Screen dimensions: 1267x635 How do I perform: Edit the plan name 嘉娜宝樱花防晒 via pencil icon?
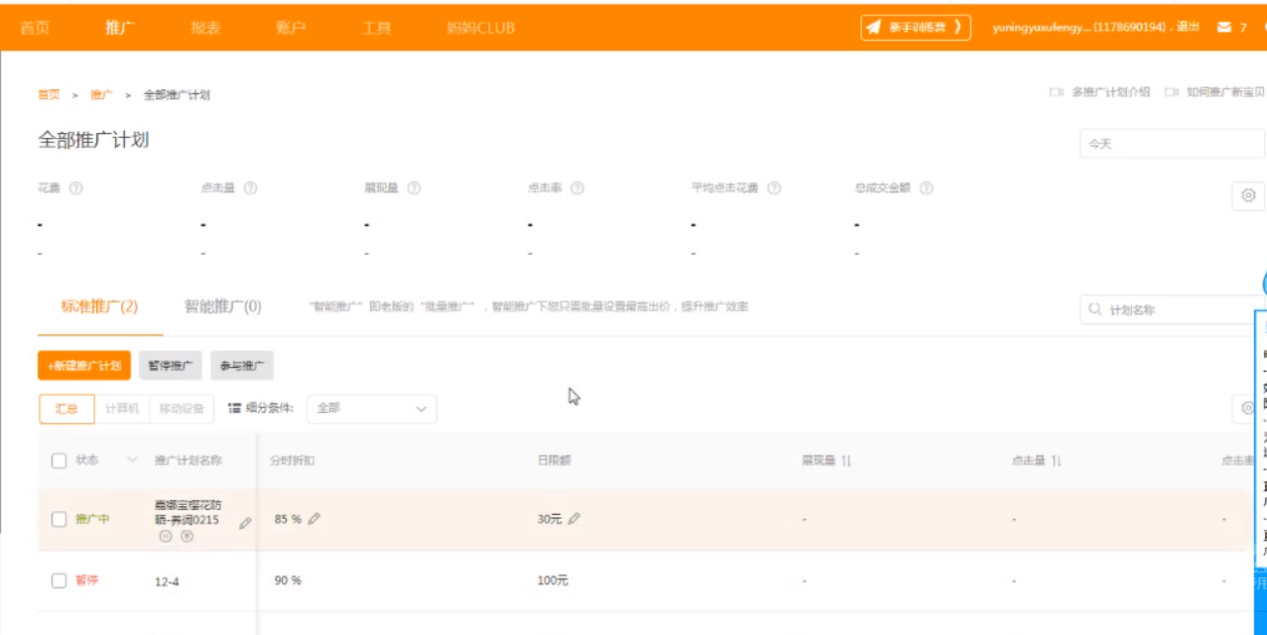(243, 520)
